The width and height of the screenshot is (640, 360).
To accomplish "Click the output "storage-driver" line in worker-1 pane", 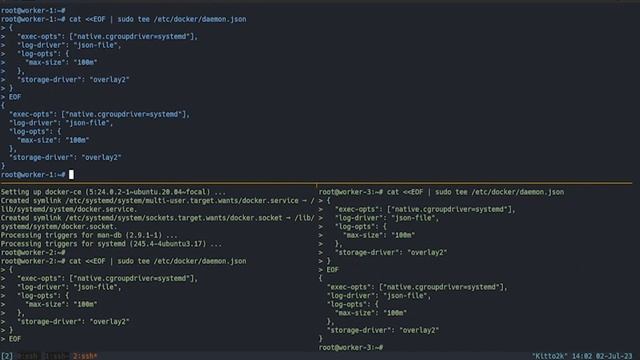I will 65,157.
